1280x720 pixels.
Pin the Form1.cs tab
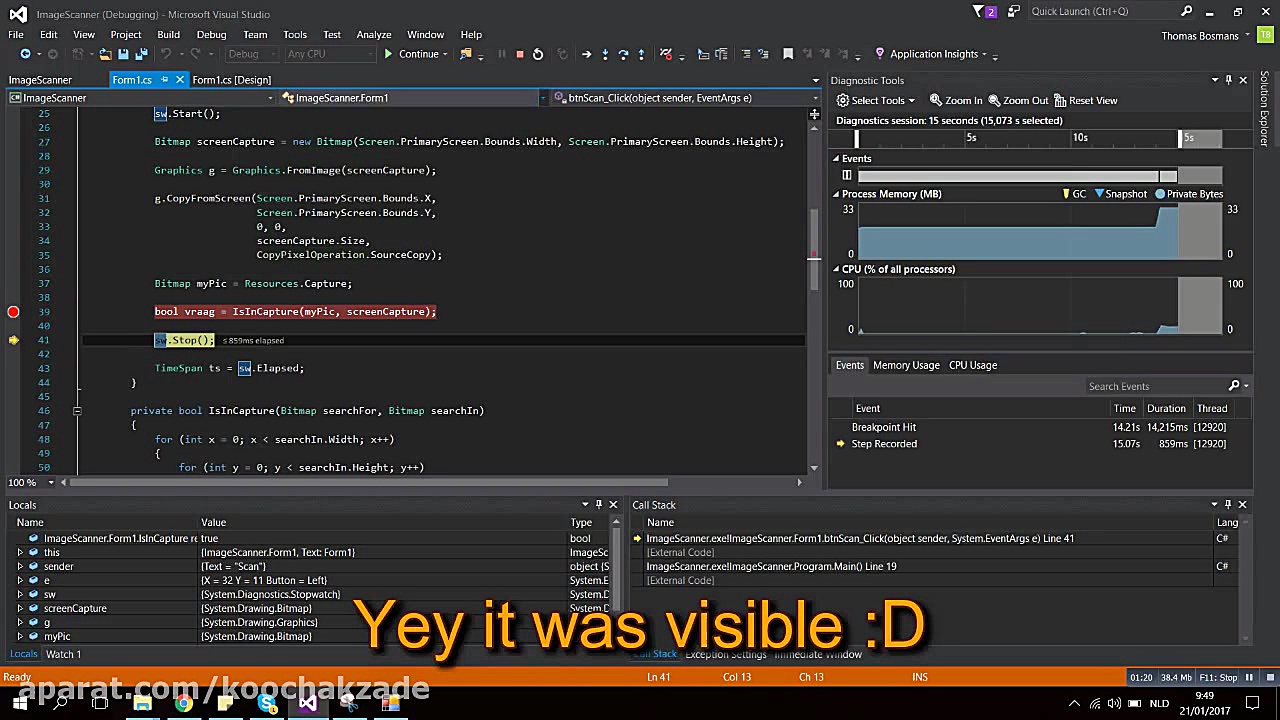click(x=165, y=80)
